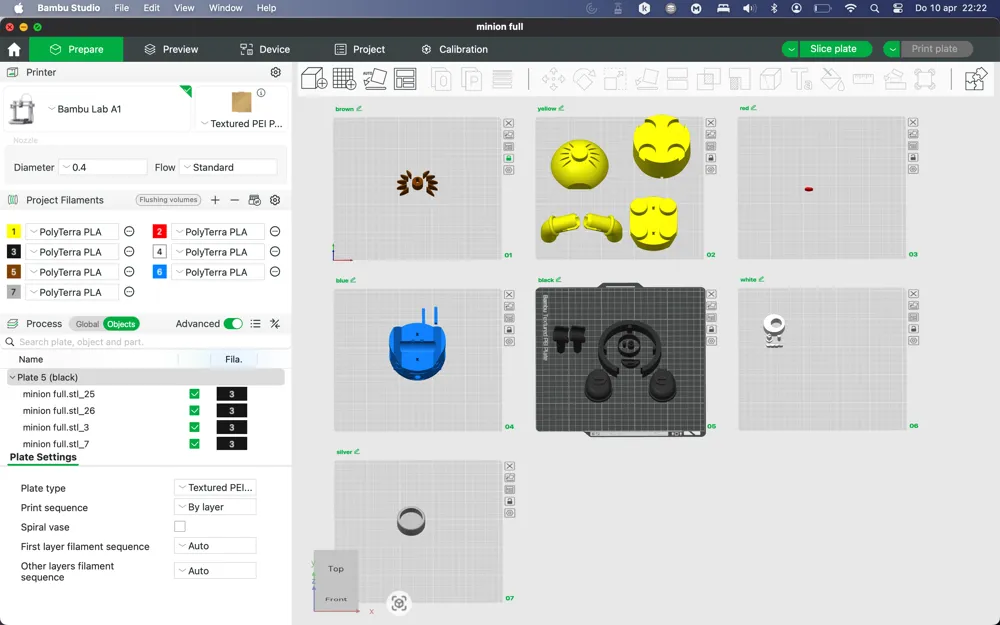Uncheck printable box for minion full.stl_3
1000x625 pixels.
tap(195, 427)
